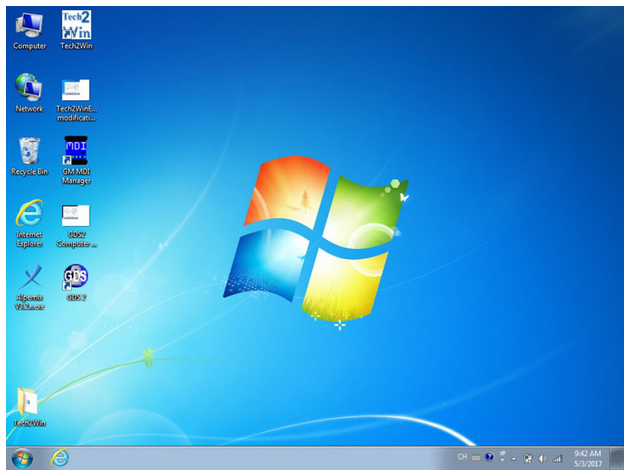Open the Network desktop icon
Image resolution: width=632 pixels, height=476 pixels.
[x=29, y=93]
